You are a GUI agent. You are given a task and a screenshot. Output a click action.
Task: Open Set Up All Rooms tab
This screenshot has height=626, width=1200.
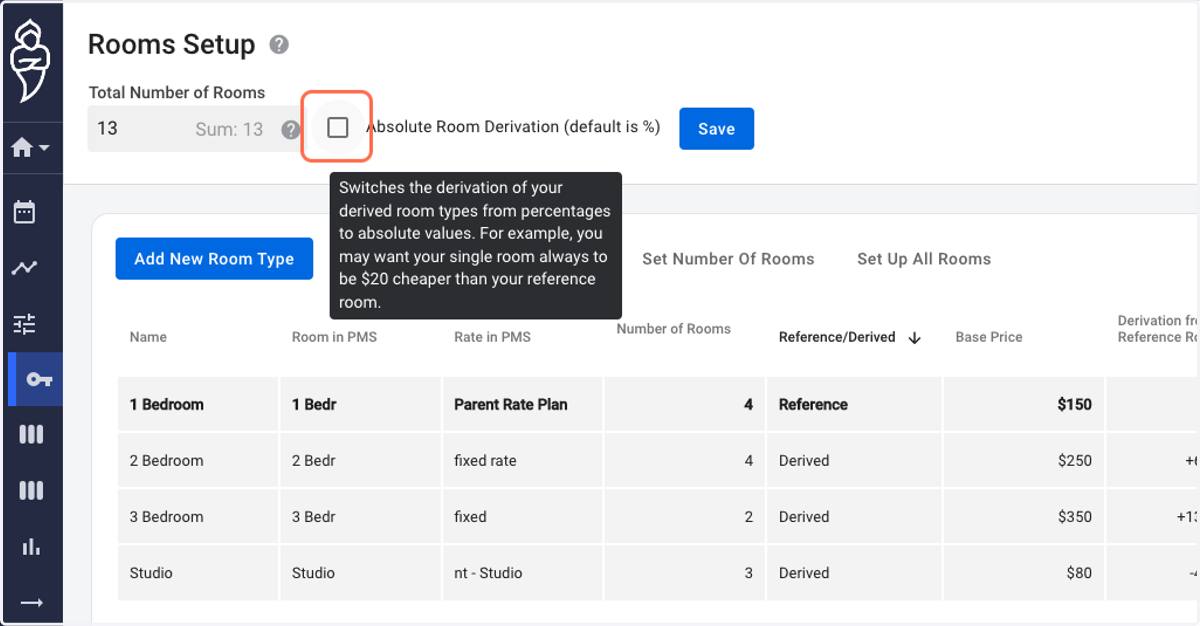click(924, 259)
